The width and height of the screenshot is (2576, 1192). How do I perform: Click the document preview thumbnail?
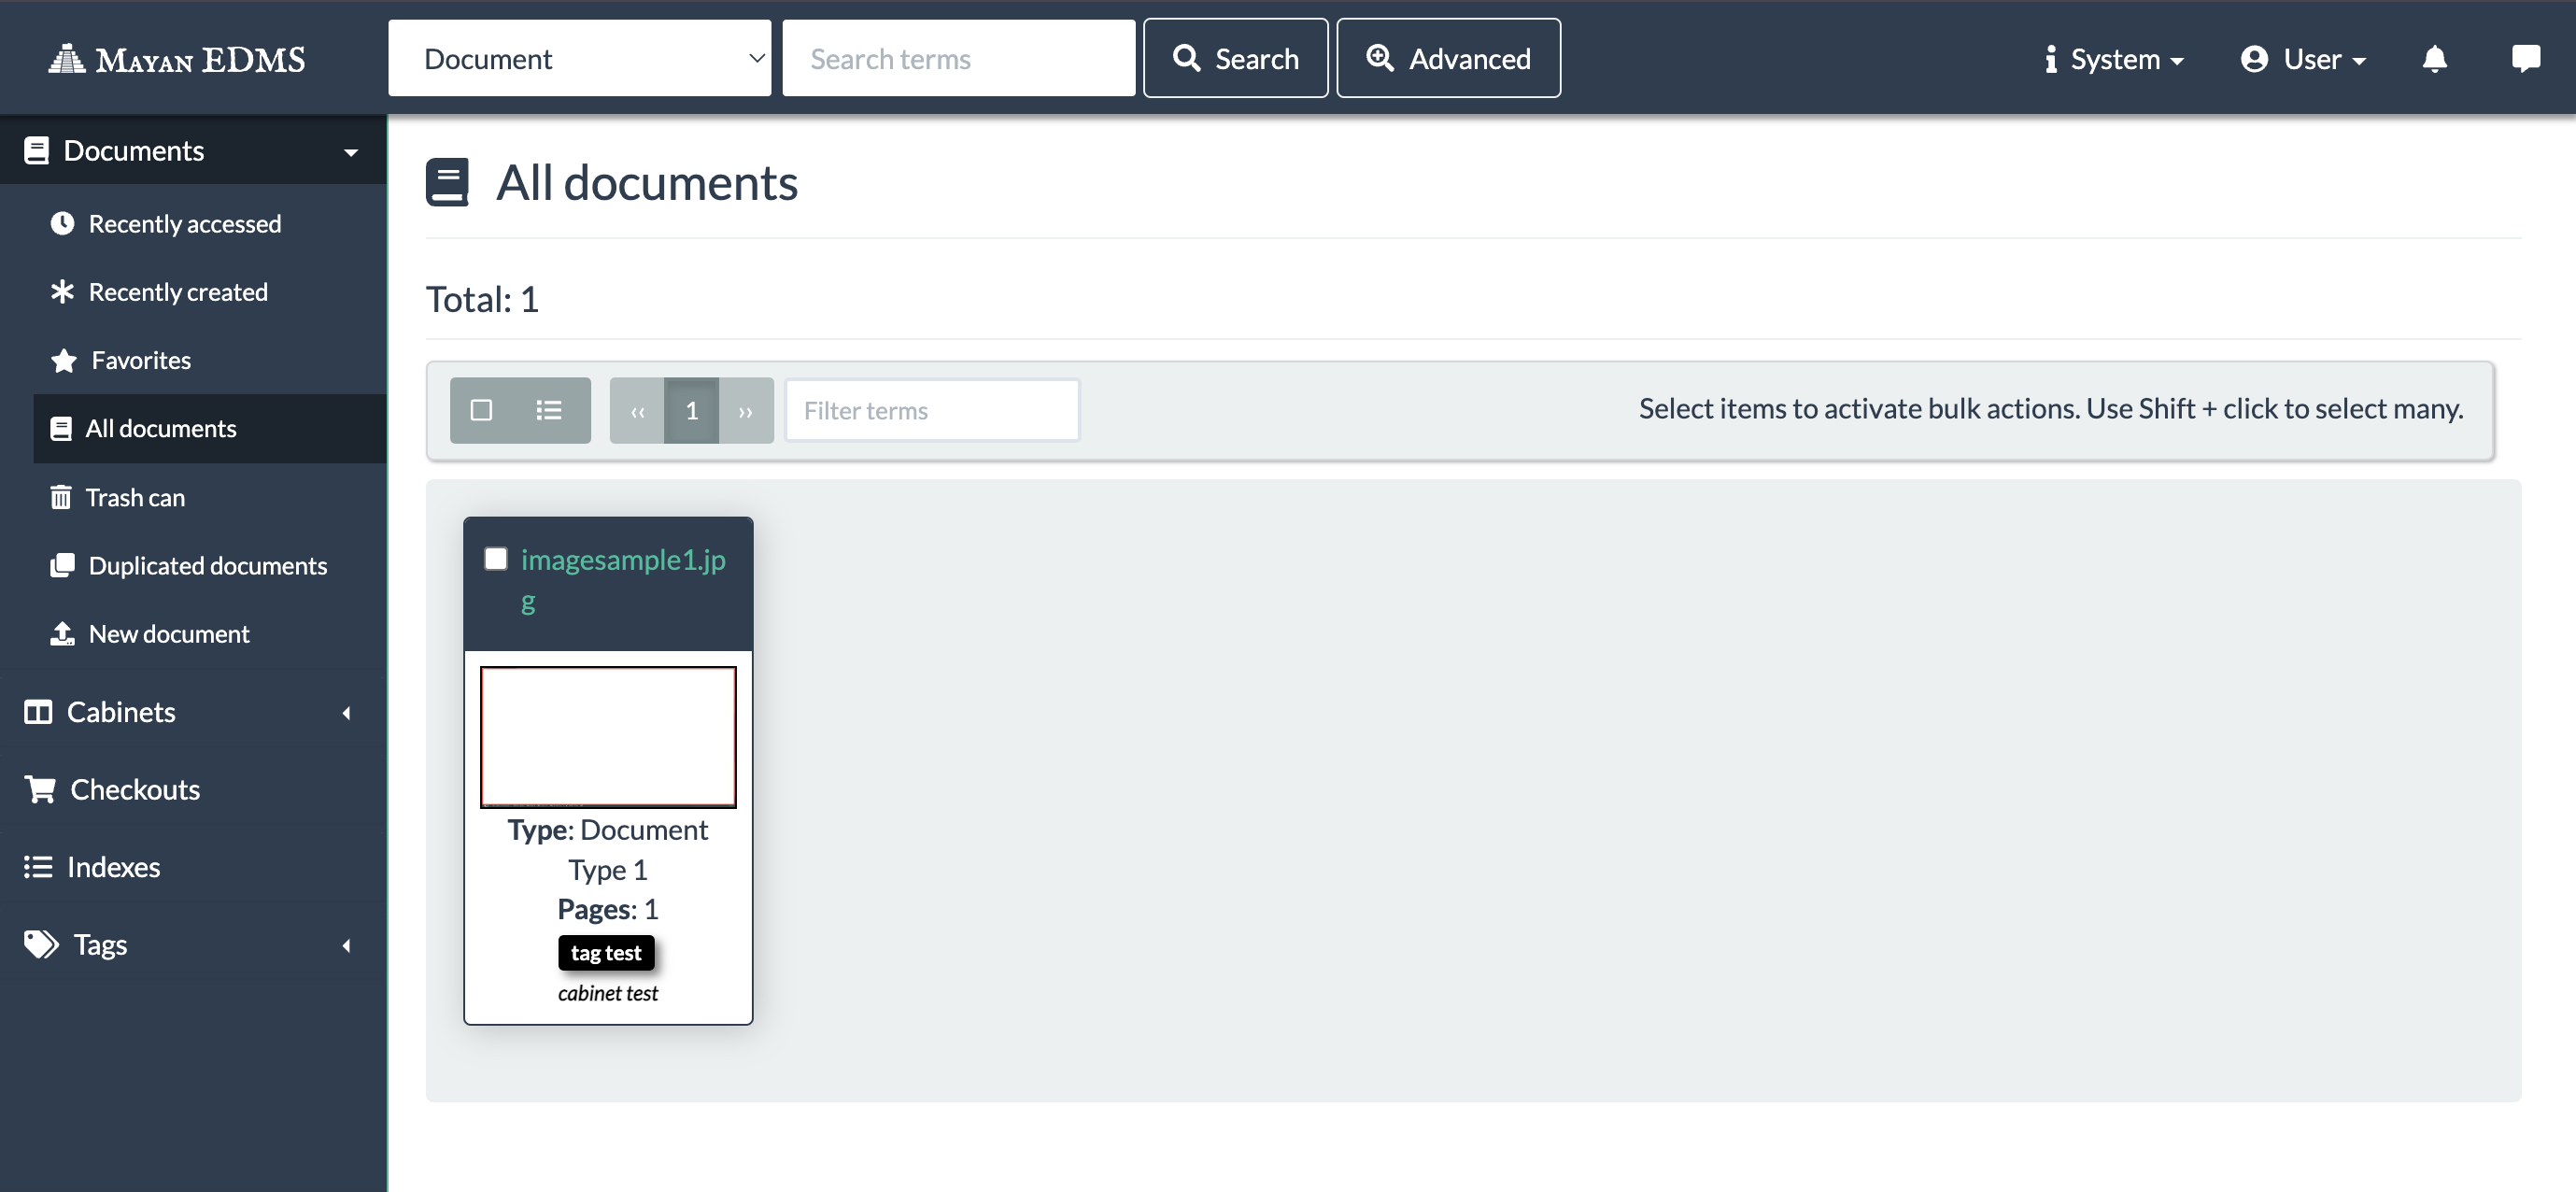[608, 736]
